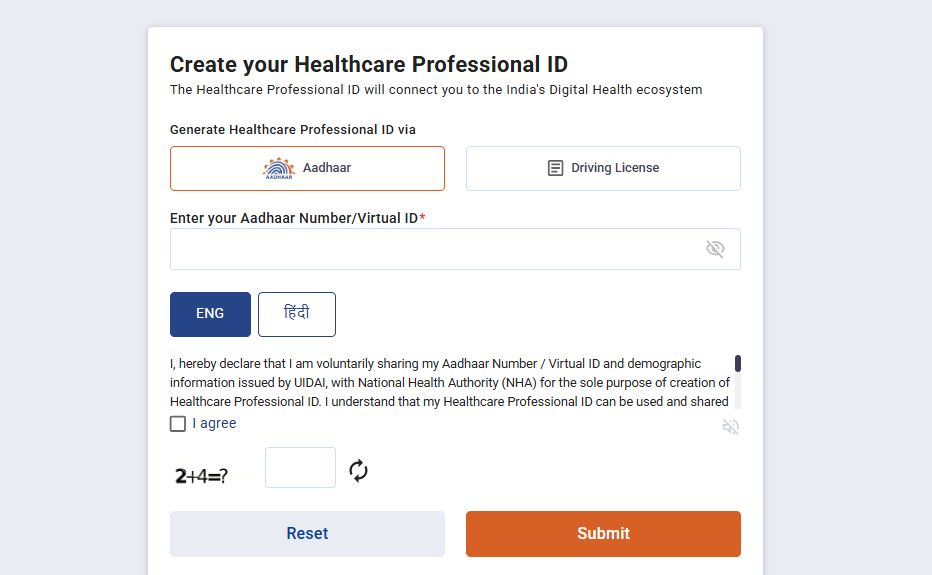Click the 'Generate Healthcare Professional ID via' label
Image resolution: width=932 pixels, height=575 pixels.
[x=293, y=130]
